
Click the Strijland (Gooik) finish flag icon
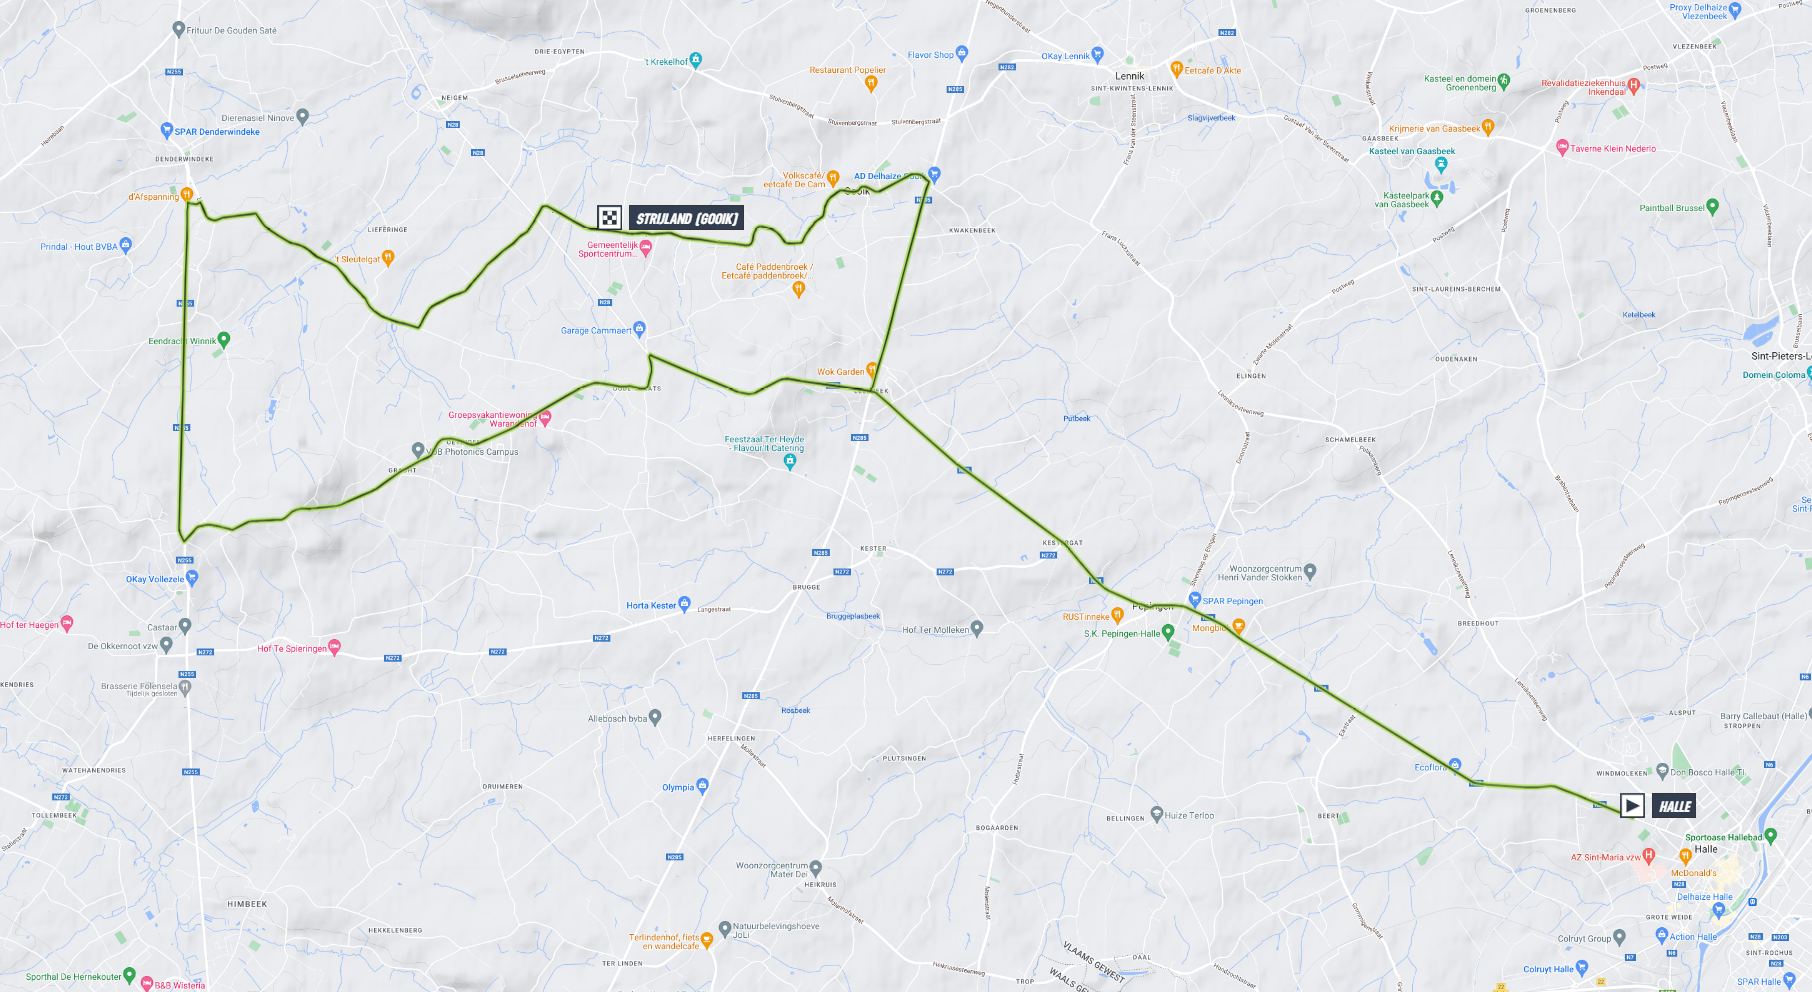pos(609,217)
